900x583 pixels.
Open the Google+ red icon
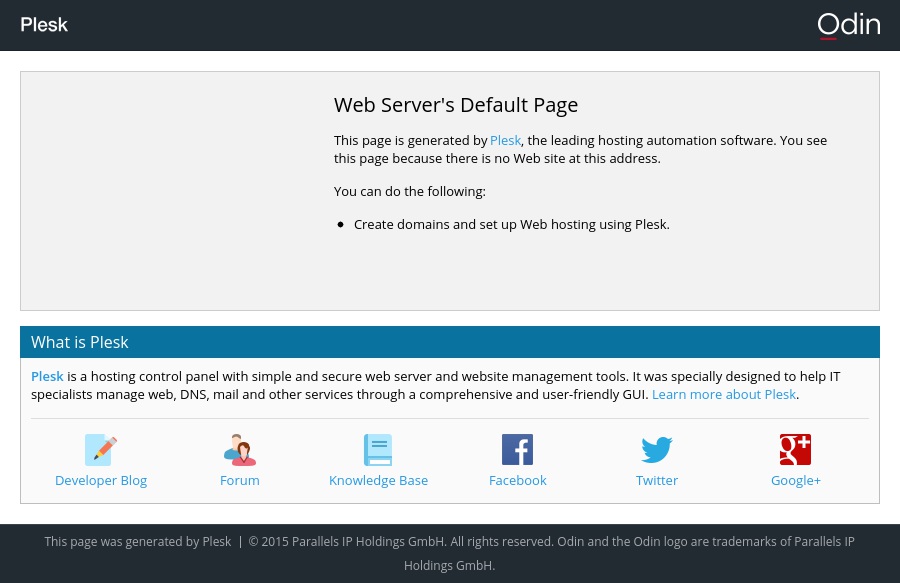(795, 450)
